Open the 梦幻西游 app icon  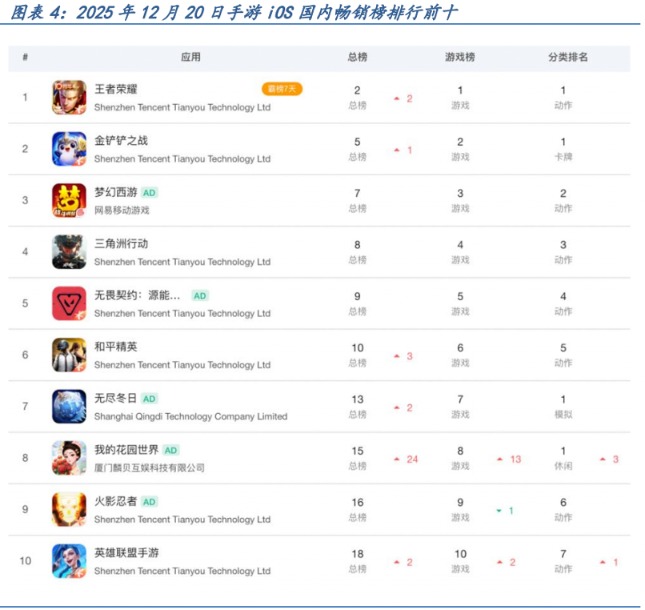pos(69,200)
